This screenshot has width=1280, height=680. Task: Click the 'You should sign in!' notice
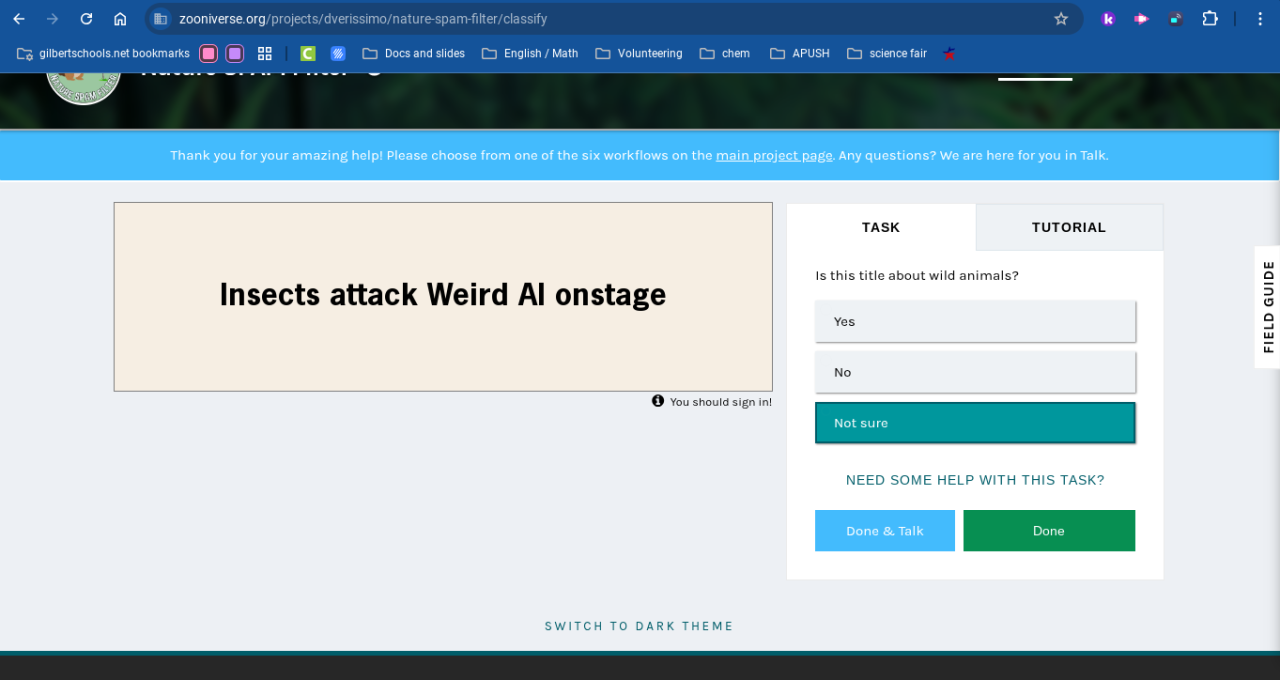click(x=721, y=402)
